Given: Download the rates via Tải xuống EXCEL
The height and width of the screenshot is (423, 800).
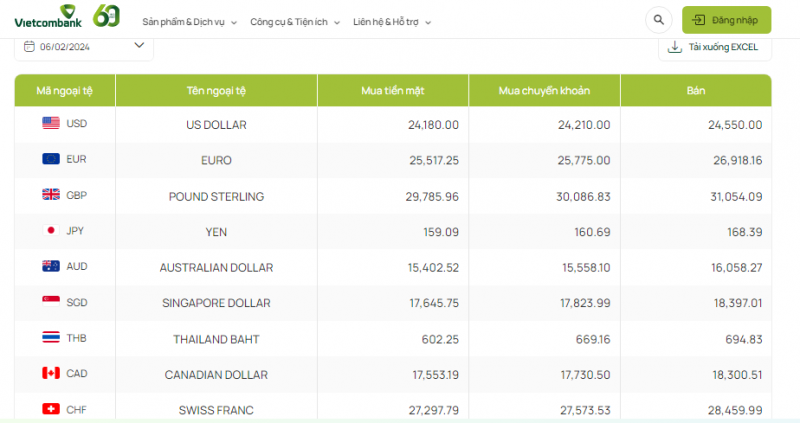Looking at the screenshot, I should click(714, 47).
